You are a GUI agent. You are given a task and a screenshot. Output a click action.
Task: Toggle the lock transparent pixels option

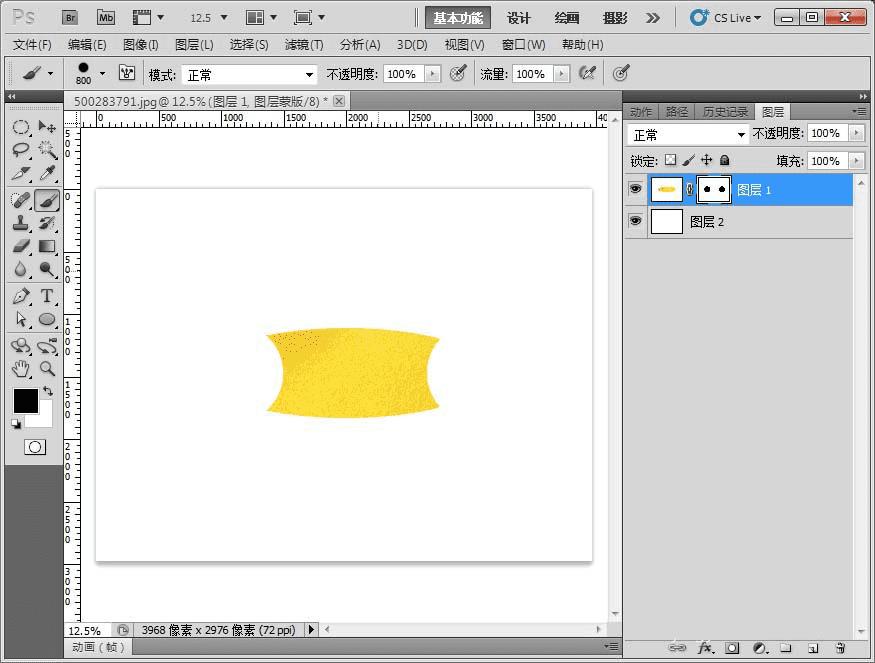670,160
